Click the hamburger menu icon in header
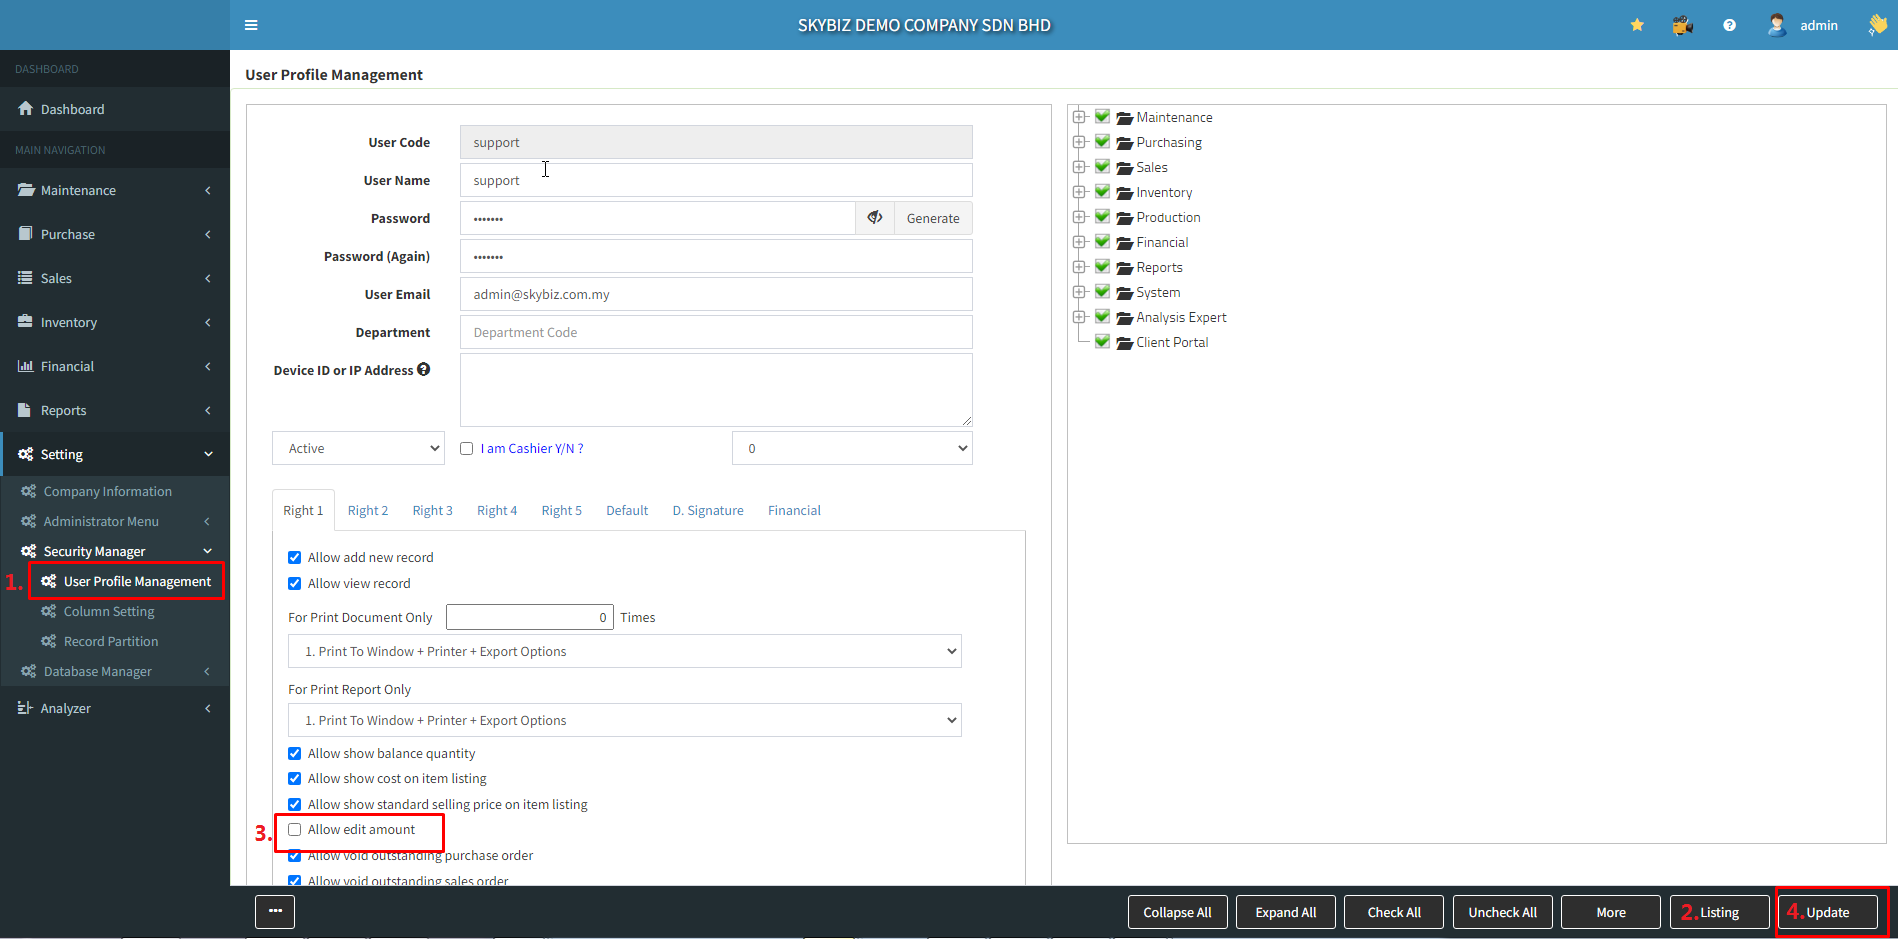The image size is (1898, 949). point(251,25)
